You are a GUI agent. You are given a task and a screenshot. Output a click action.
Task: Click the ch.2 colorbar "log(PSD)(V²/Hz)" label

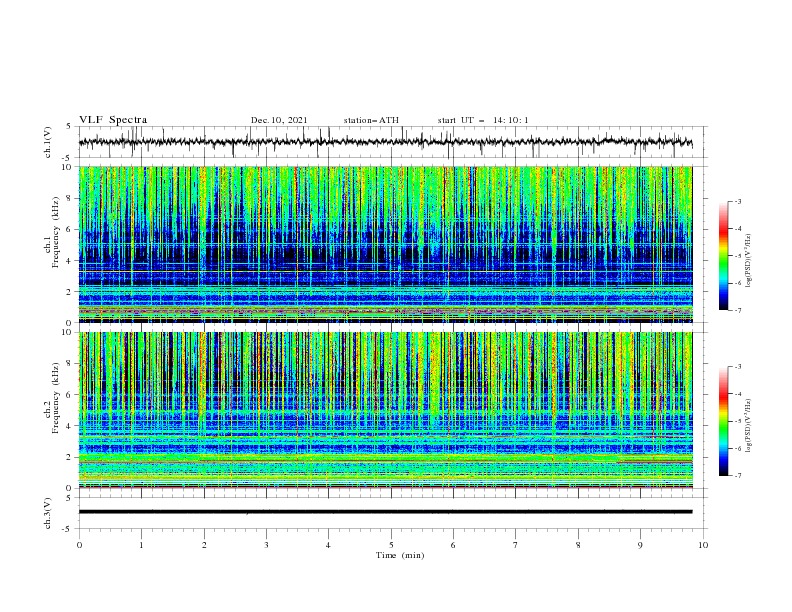point(749,426)
